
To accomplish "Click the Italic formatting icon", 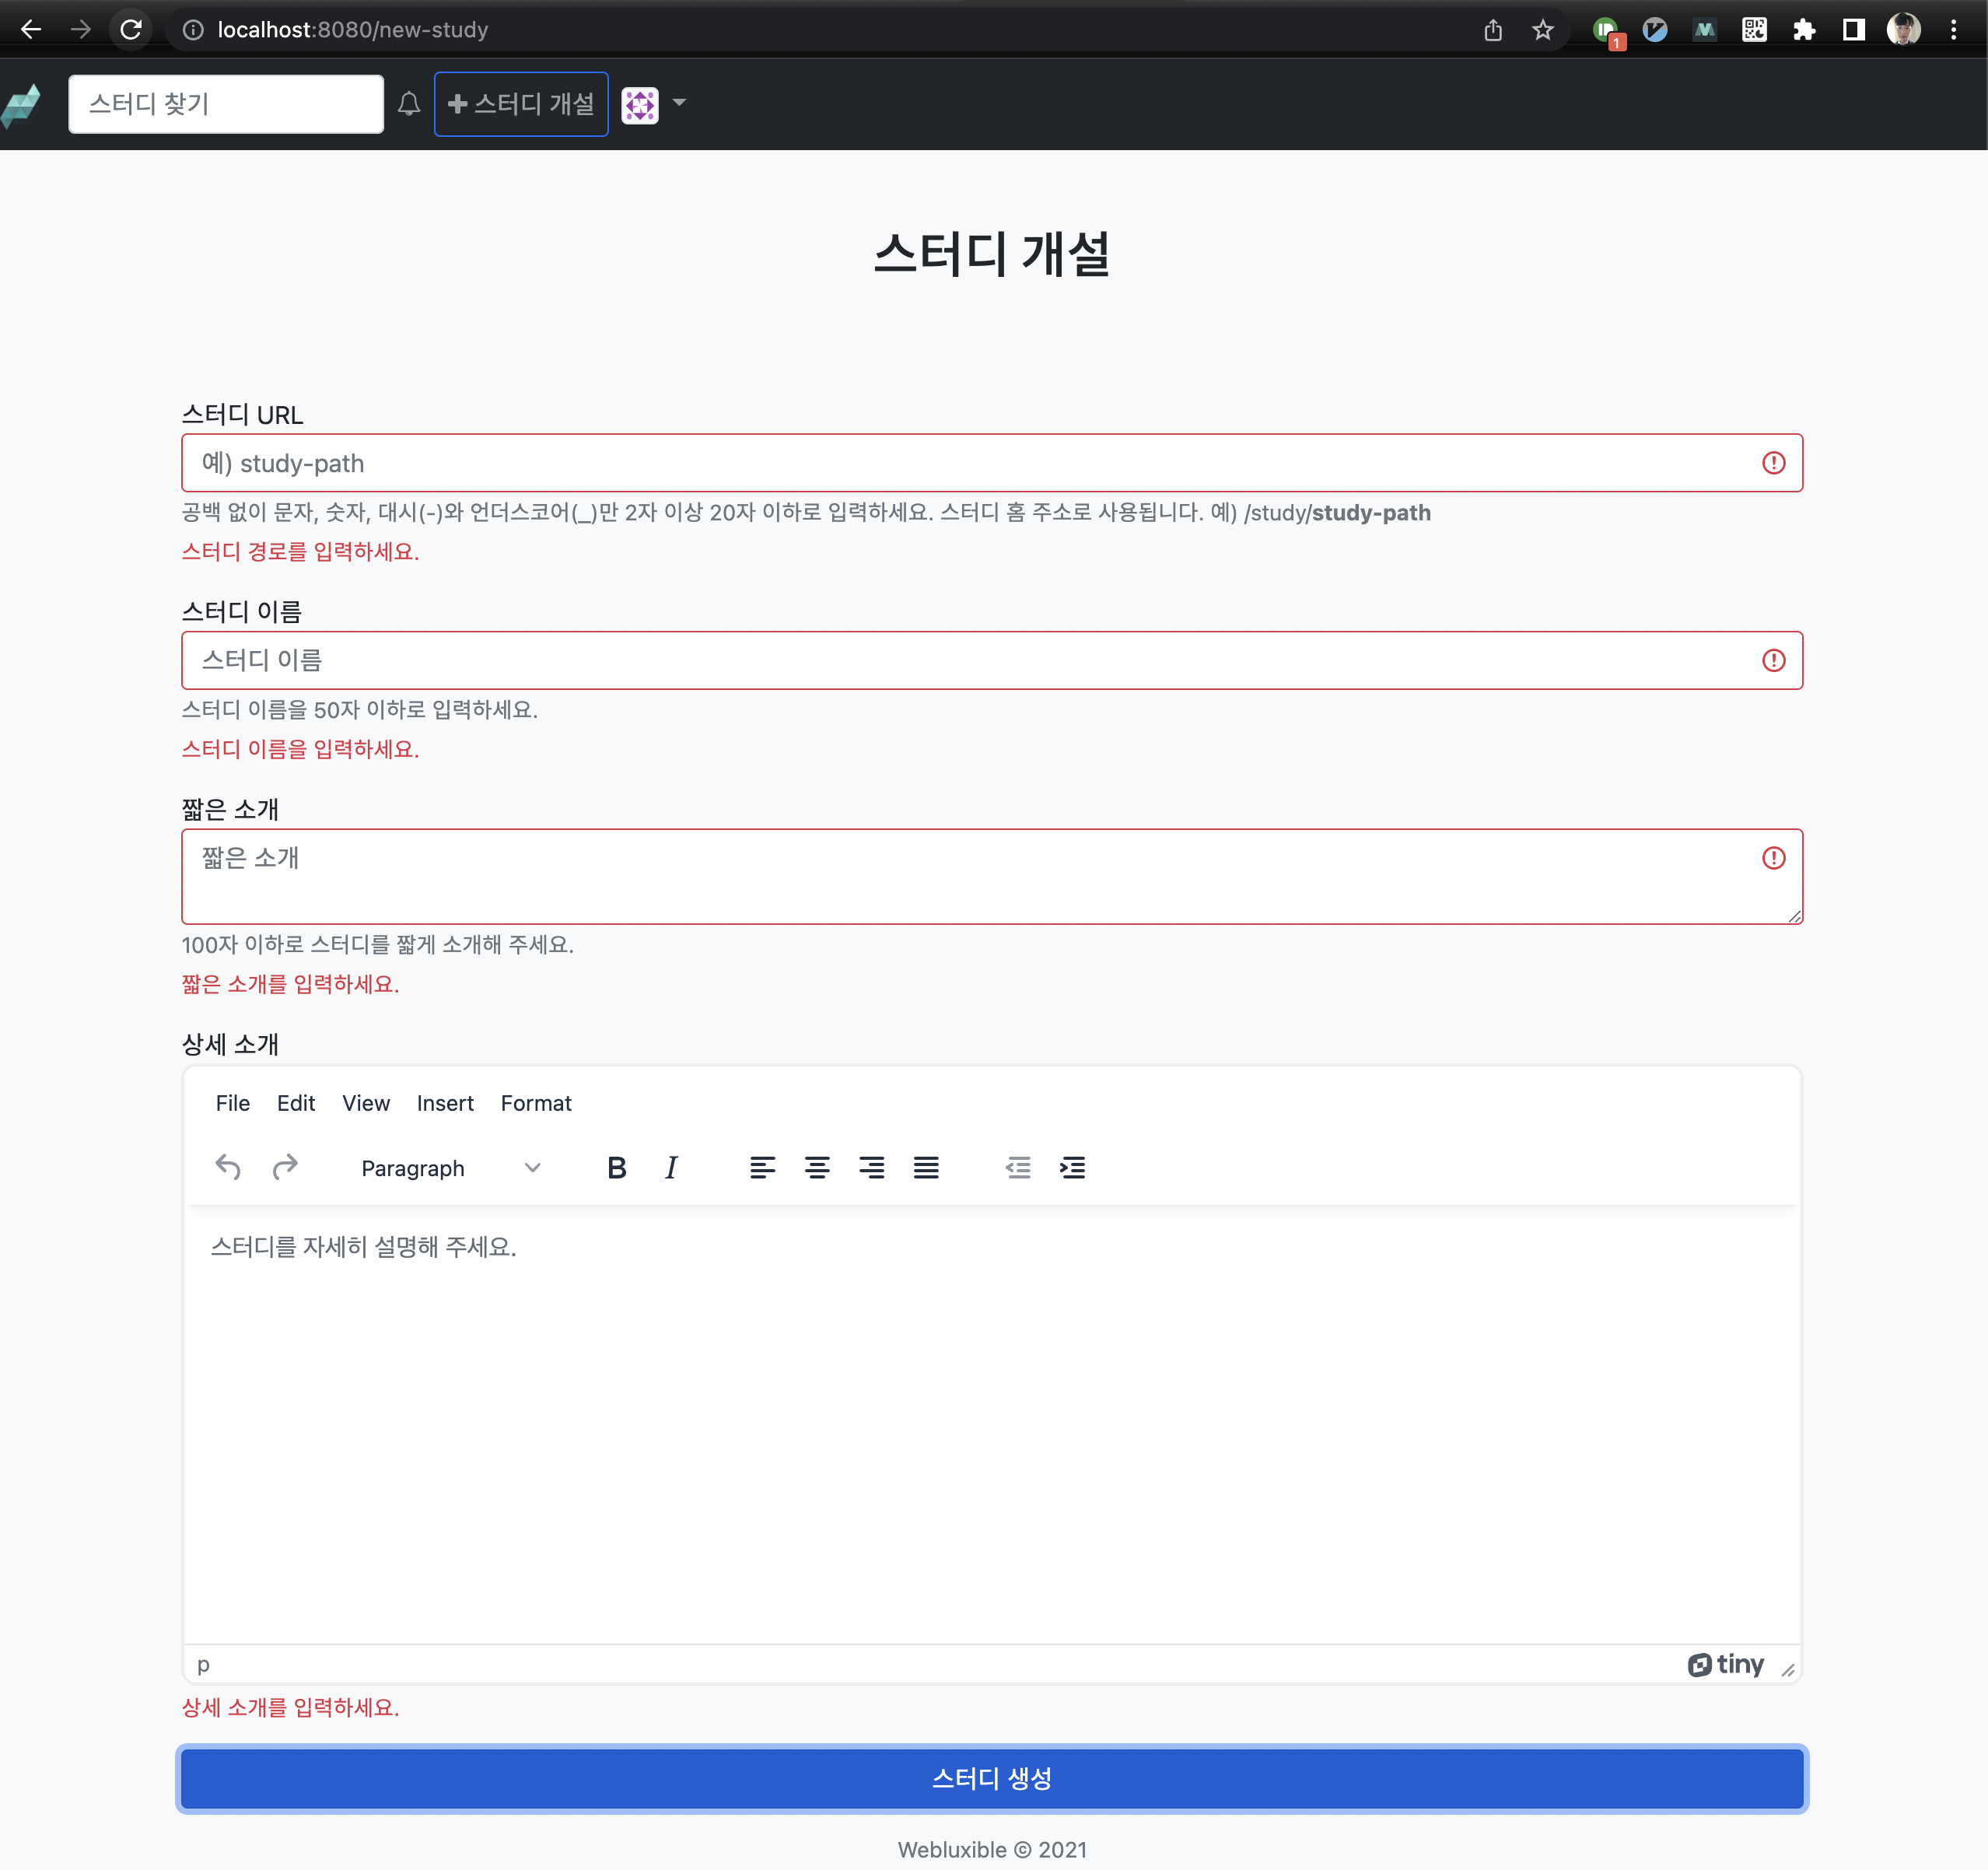I will (x=671, y=1168).
